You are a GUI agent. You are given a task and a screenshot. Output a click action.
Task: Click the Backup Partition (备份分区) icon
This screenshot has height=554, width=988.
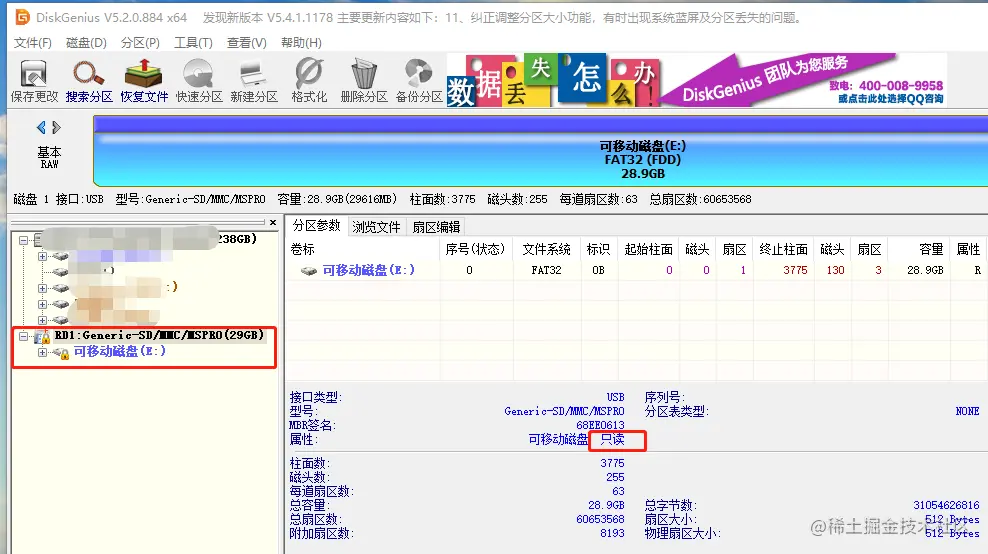(419, 81)
